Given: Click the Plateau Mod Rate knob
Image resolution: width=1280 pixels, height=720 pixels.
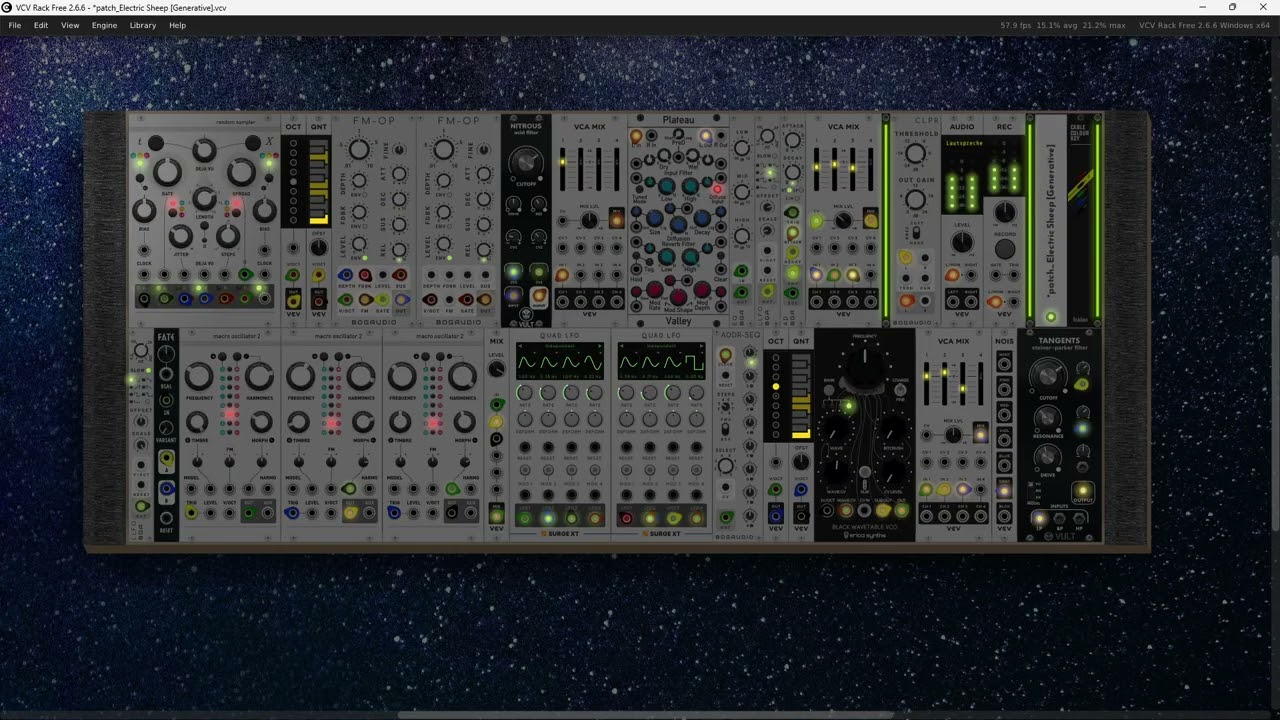Looking at the screenshot, I should 654,290.
